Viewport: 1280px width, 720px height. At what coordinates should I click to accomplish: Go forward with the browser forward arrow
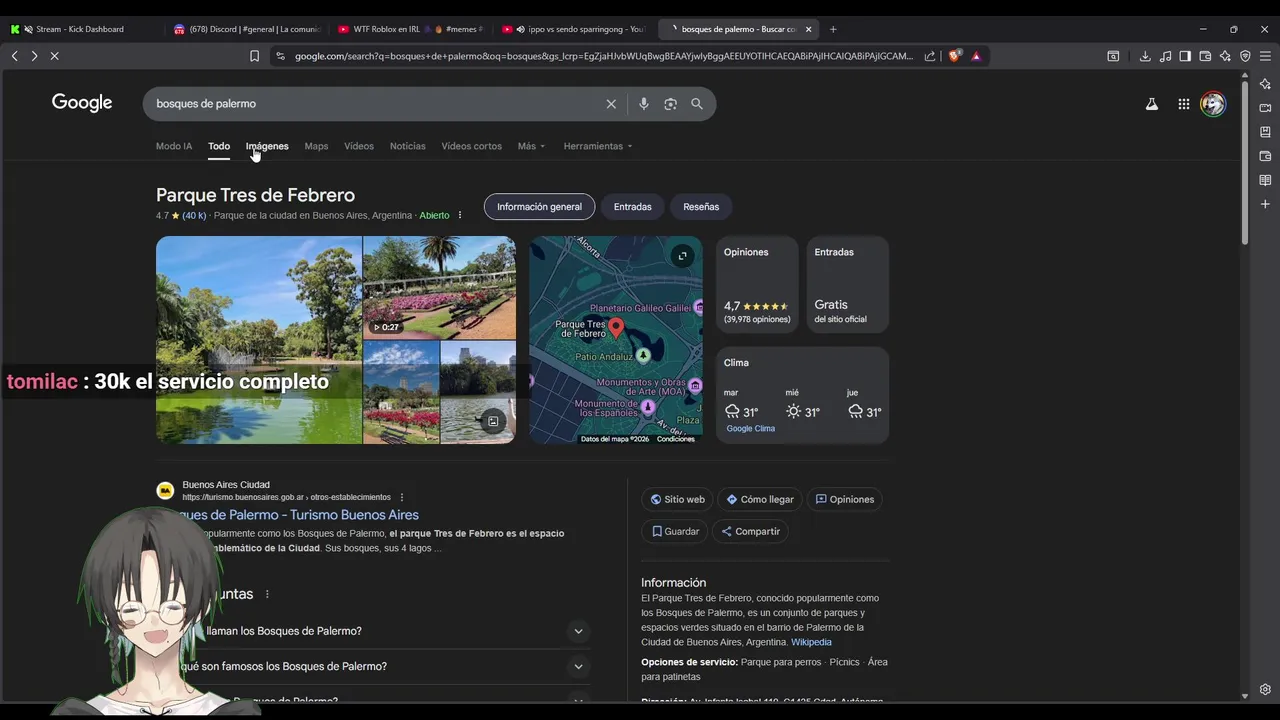tap(34, 56)
